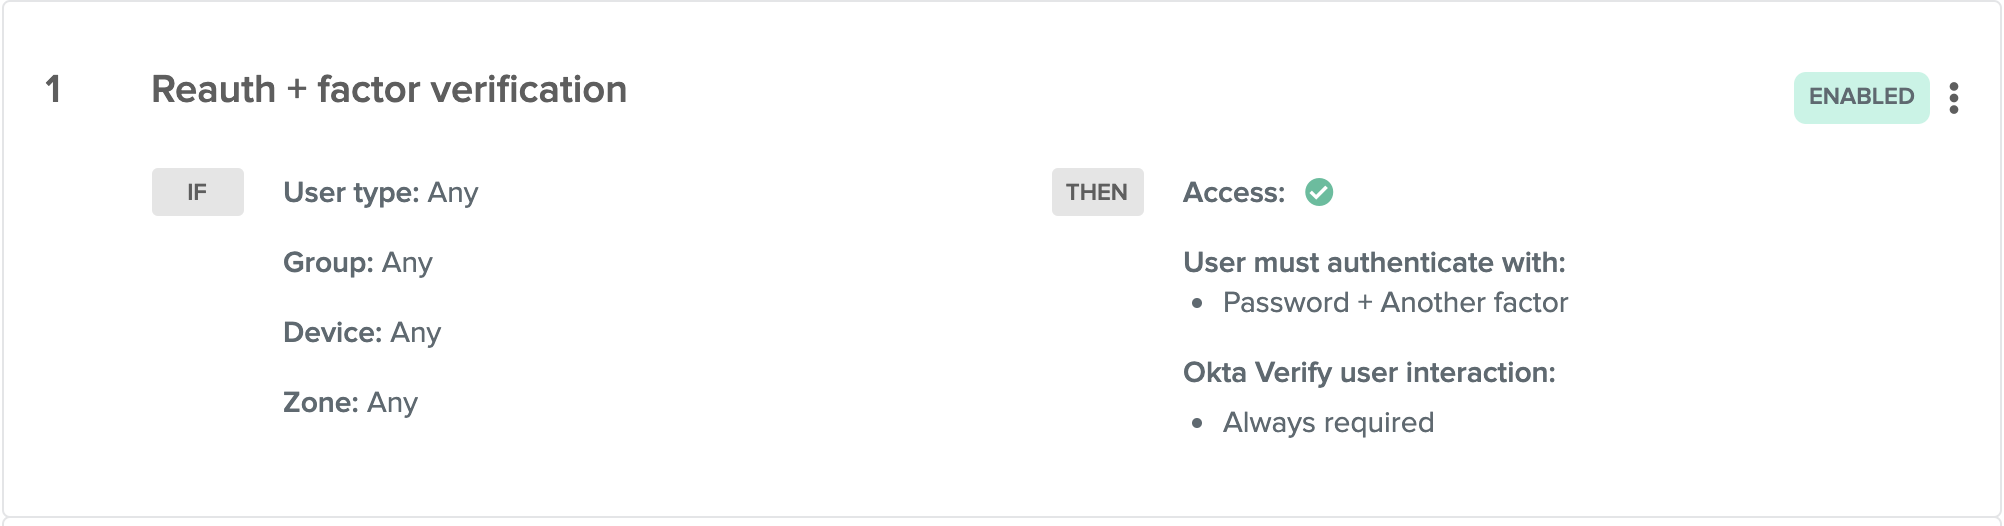Click the Access label
The image size is (2004, 526).
pos(1233,192)
